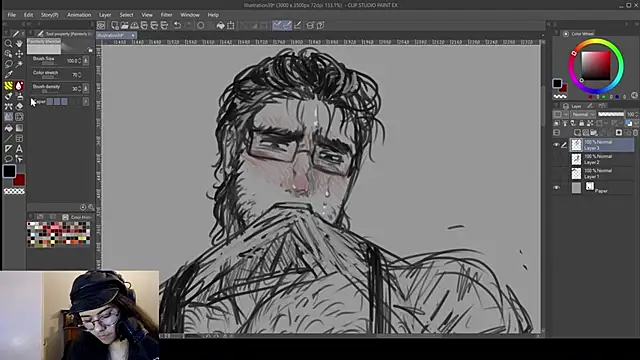
Task: Adjust the layer opacity value stepper
Action: 637,114
